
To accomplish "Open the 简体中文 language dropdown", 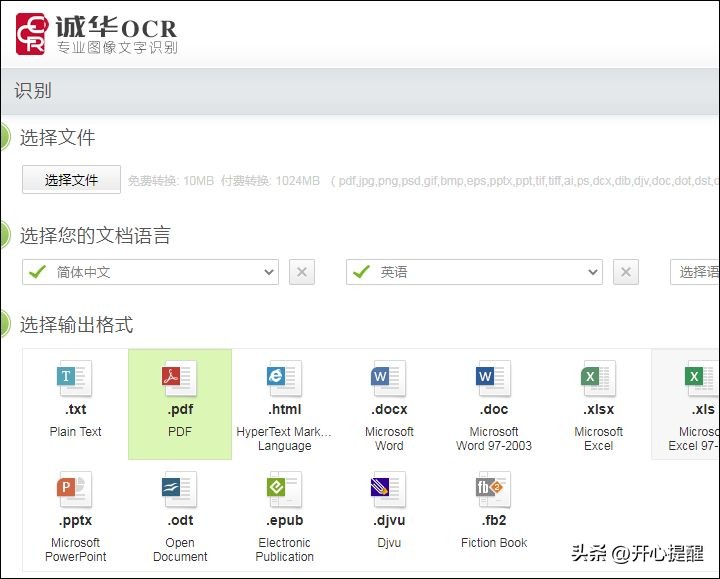I will coord(150,272).
